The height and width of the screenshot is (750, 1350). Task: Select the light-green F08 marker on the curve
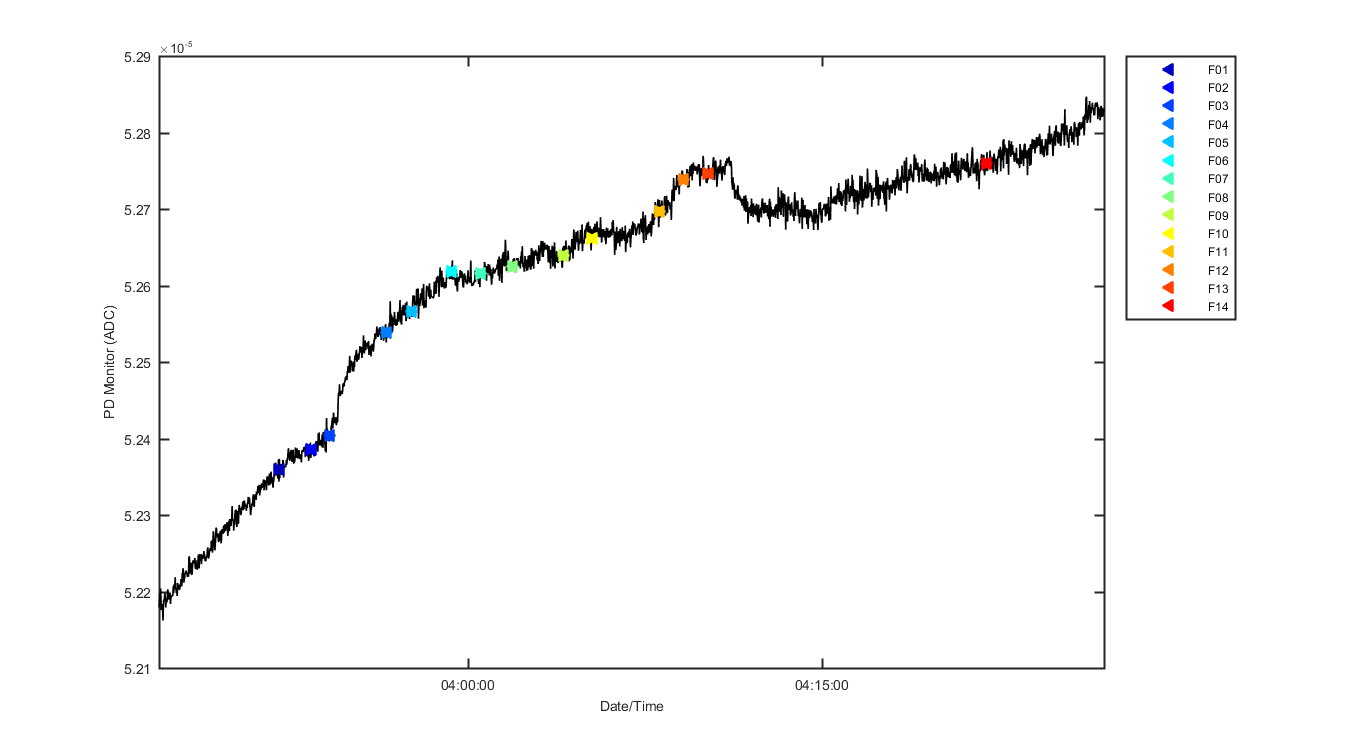coord(512,266)
